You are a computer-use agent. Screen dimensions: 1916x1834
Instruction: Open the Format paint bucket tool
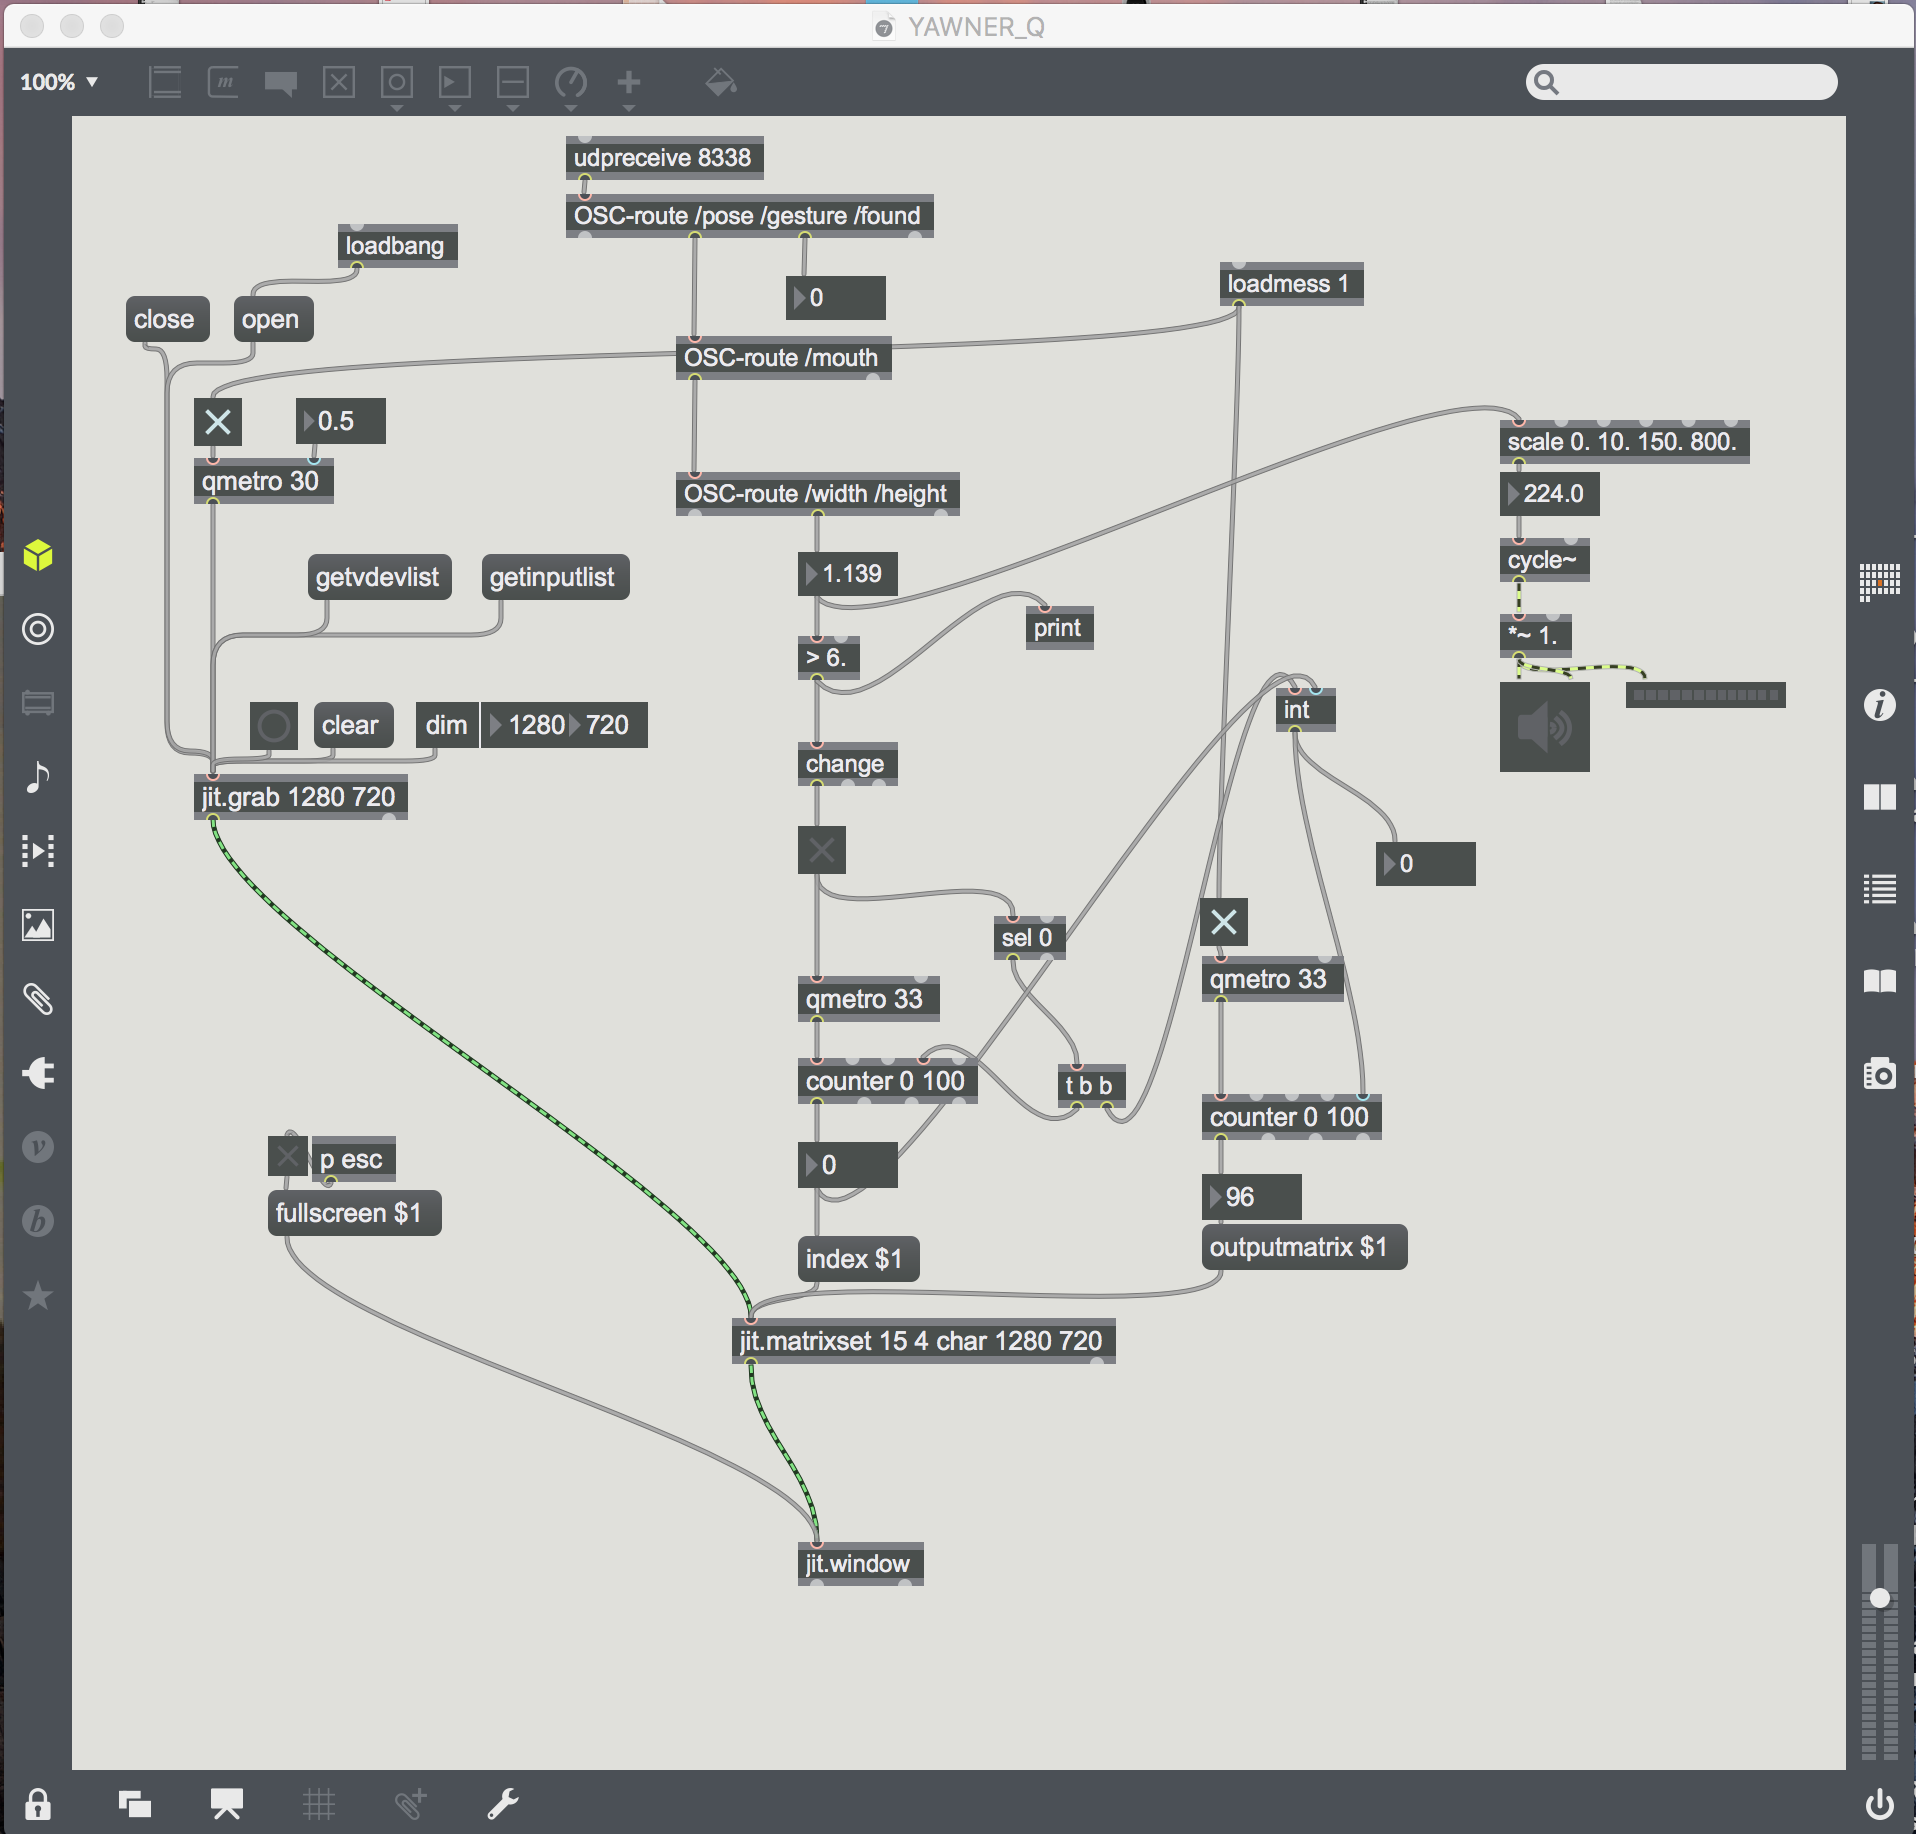(720, 82)
